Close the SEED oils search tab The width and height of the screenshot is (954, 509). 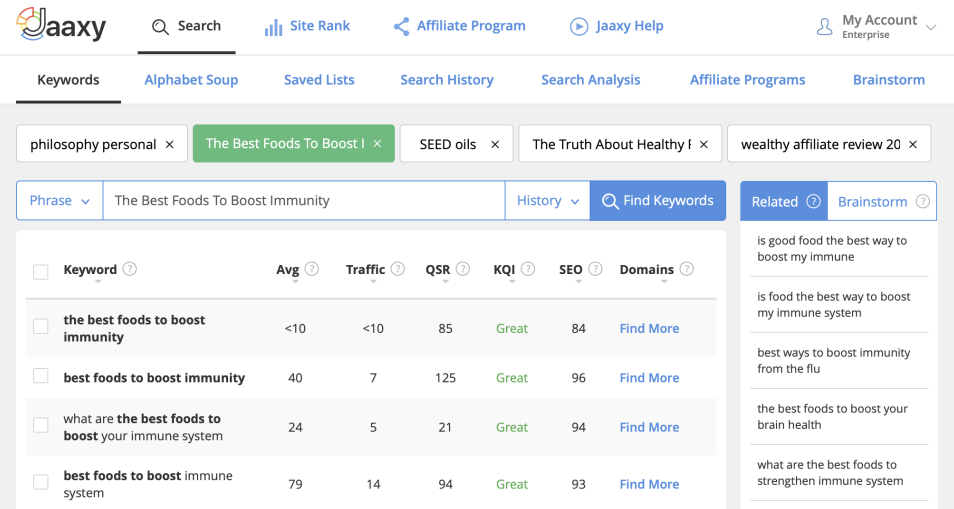tap(495, 145)
